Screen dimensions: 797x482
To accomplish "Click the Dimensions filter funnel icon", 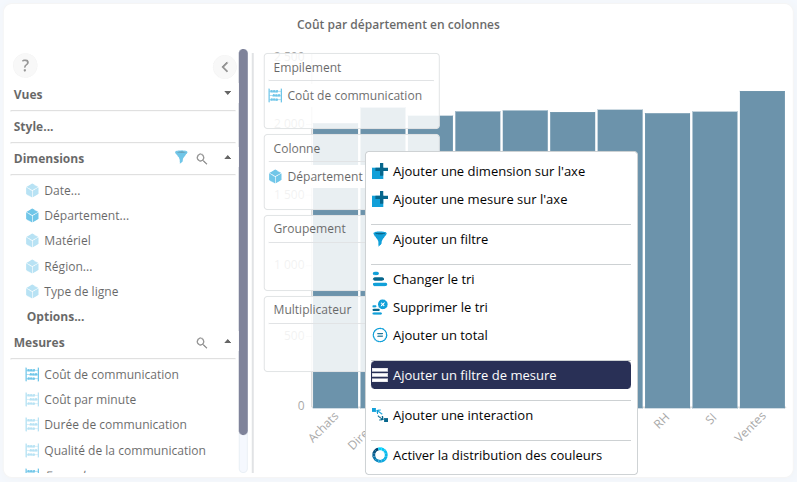I will 181,158.
